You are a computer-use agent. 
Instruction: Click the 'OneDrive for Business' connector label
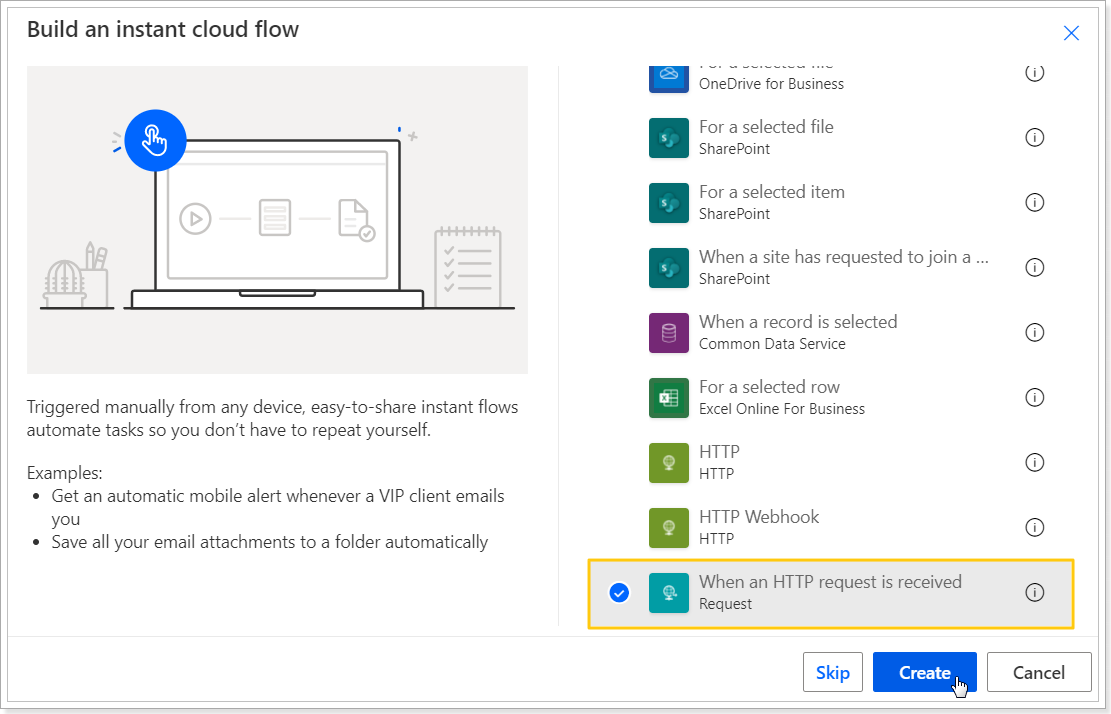(772, 84)
